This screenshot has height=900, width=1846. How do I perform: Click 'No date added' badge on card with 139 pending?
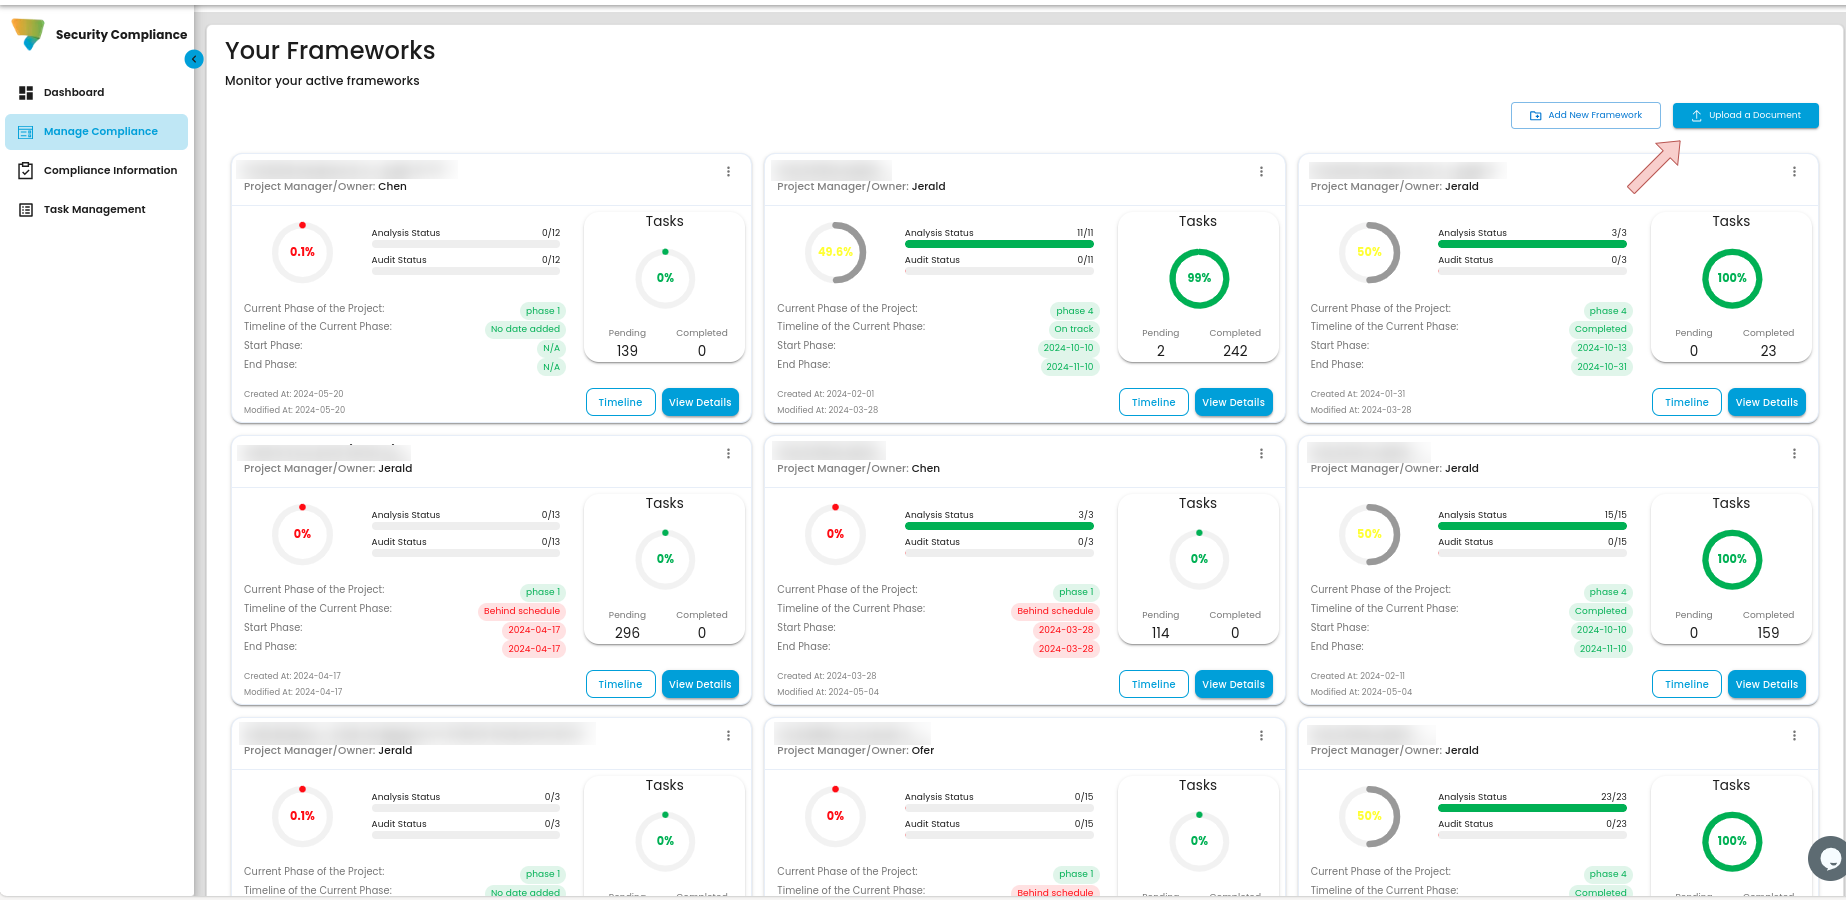click(525, 329)
